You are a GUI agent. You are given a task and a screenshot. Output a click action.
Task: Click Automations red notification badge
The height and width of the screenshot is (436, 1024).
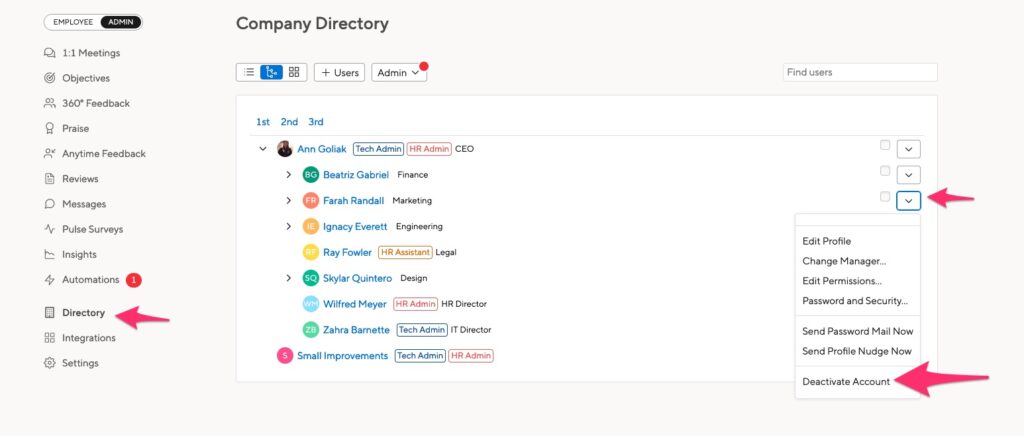pyautogui.click(x=133, y=280)
